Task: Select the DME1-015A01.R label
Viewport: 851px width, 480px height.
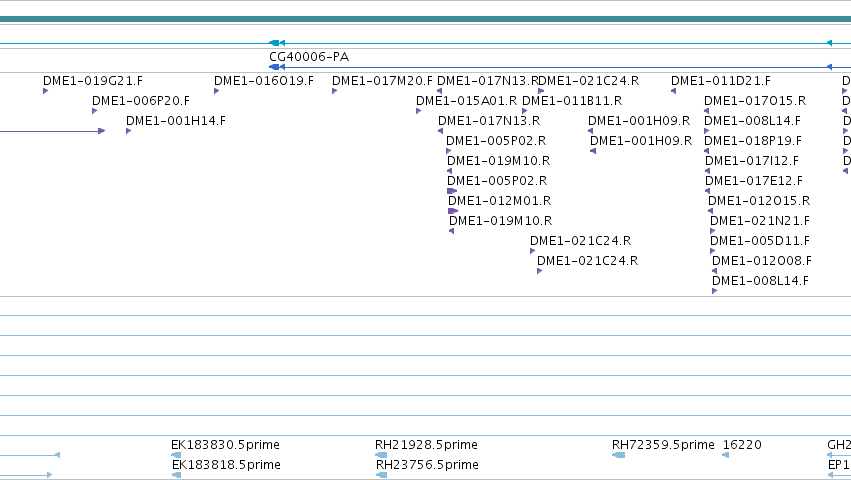Action: click(466, 100)
